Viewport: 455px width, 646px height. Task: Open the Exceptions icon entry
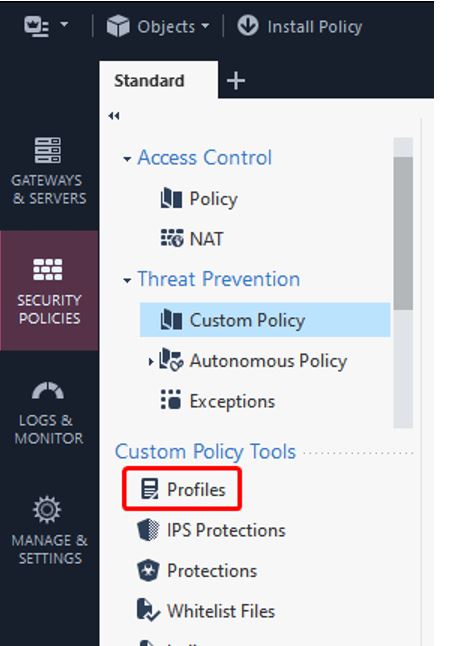coord(171,400)
